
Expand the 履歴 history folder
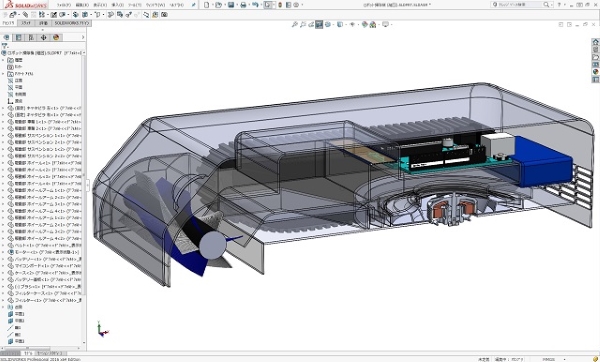[3, 60]
